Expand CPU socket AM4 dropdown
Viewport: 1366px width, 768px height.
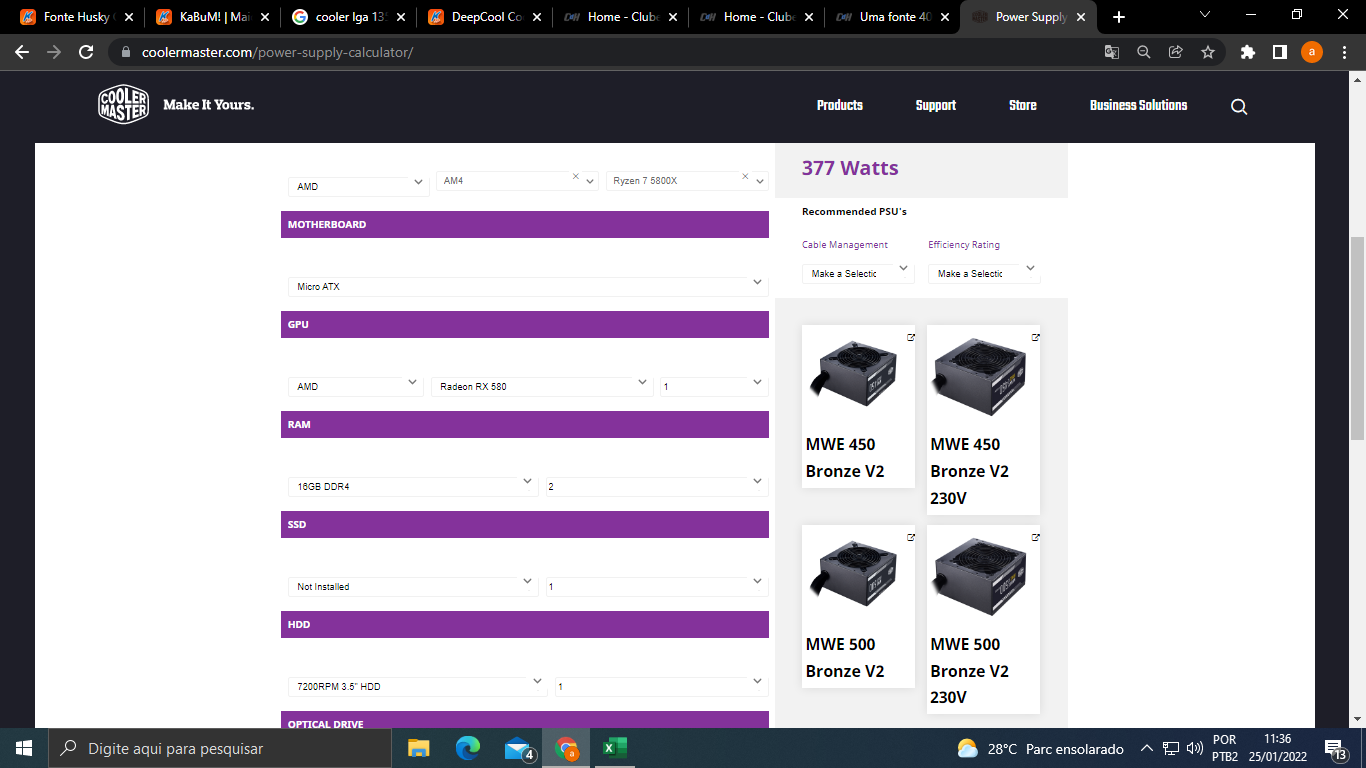coord(516,181)
